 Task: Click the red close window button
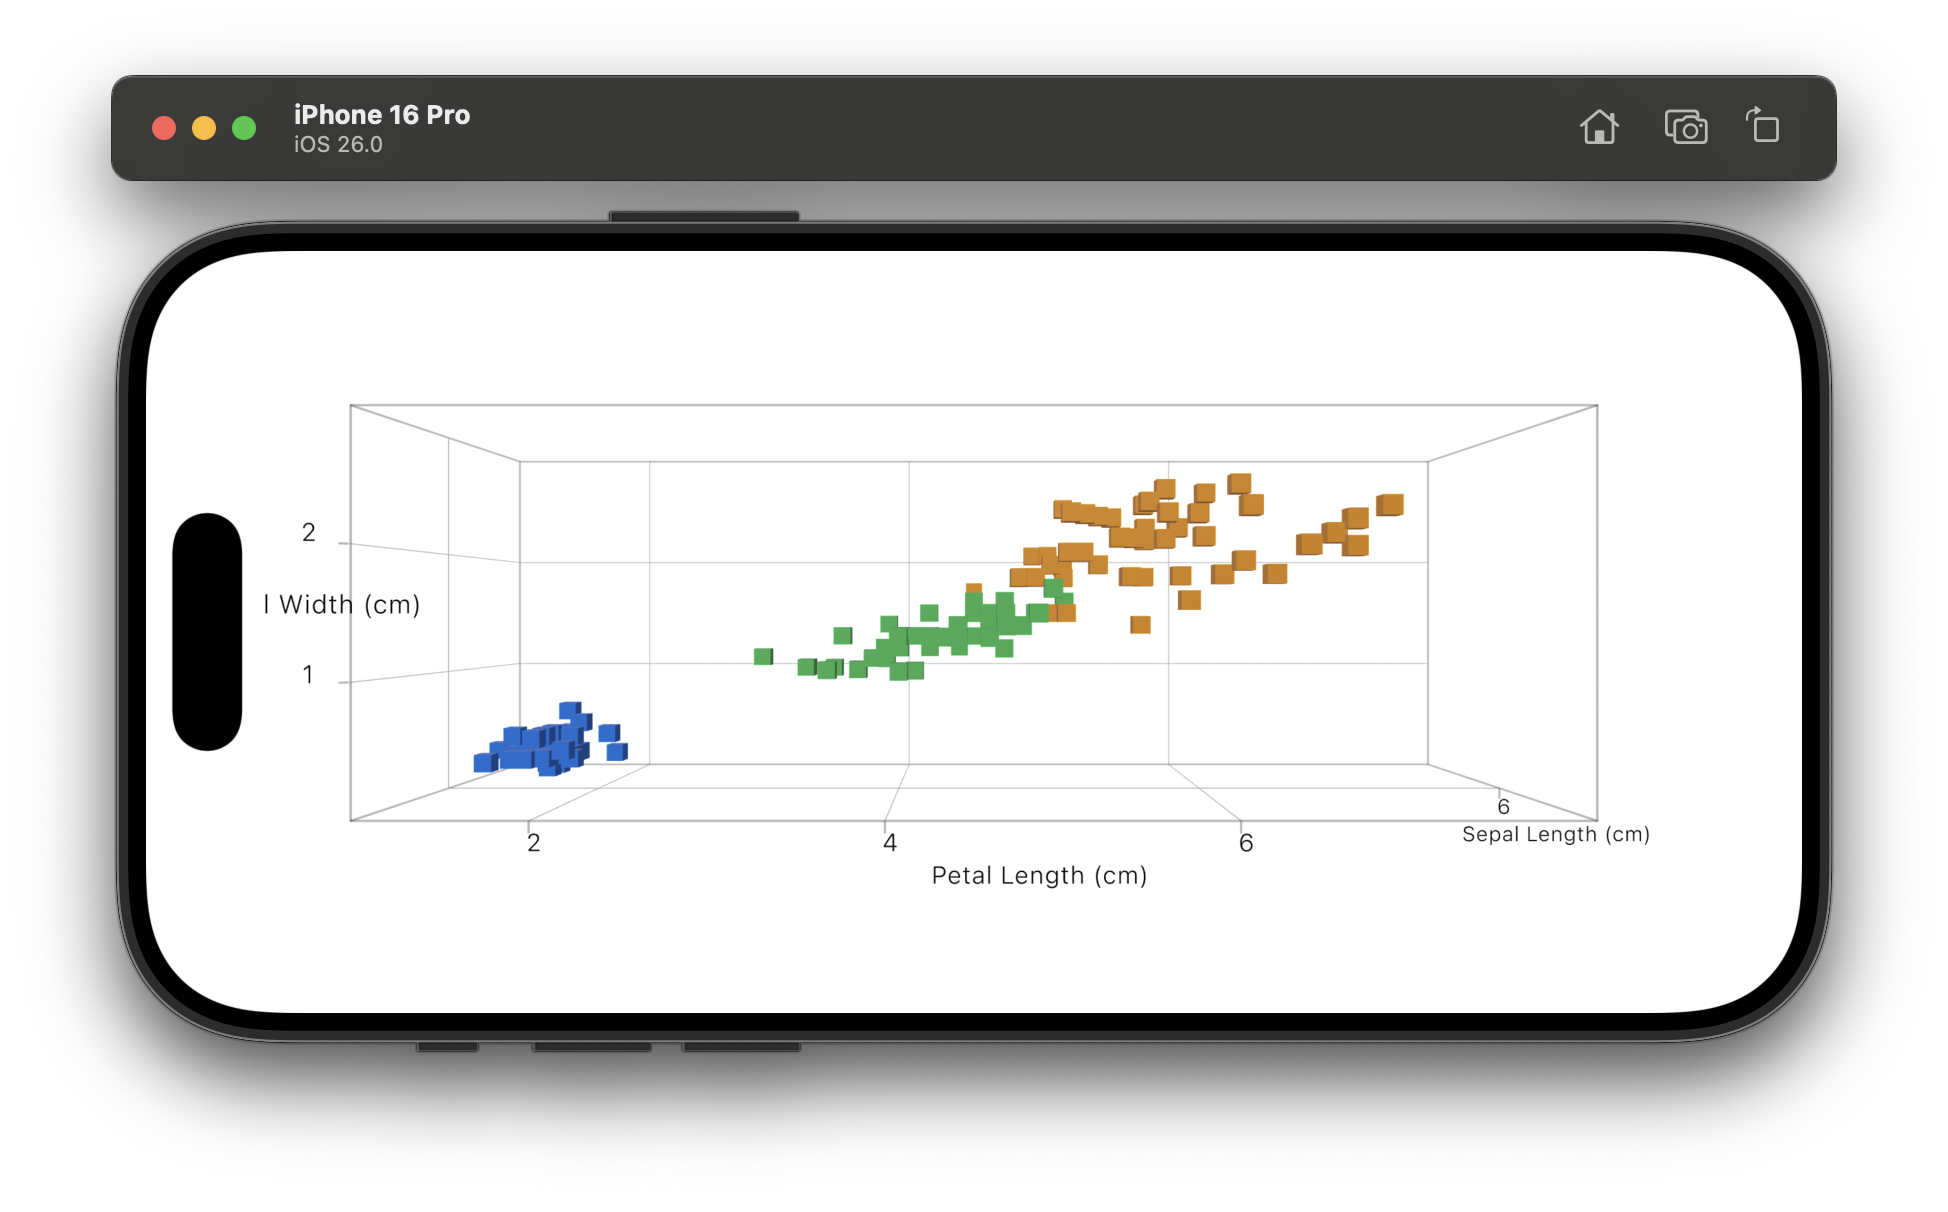coord(164,128)
